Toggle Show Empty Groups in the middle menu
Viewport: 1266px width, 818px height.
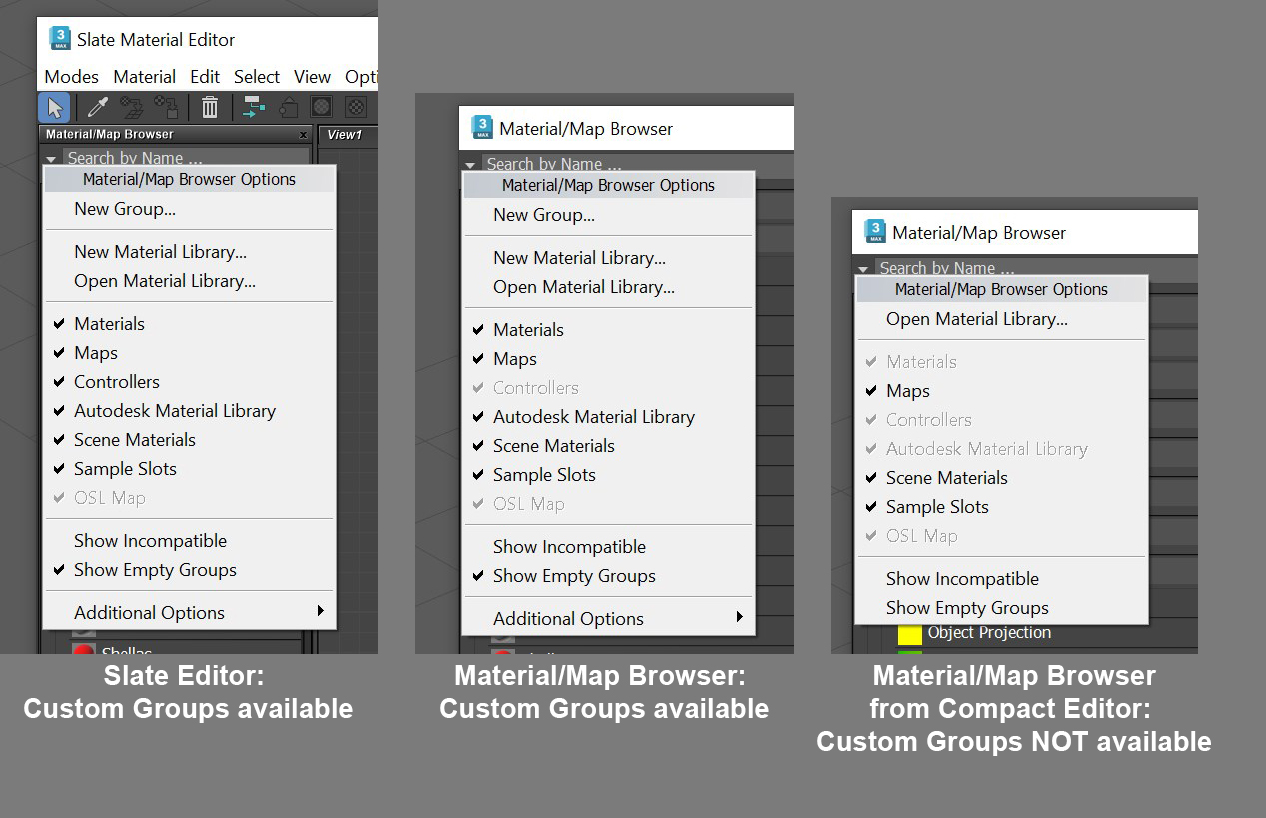coord(574,577)
